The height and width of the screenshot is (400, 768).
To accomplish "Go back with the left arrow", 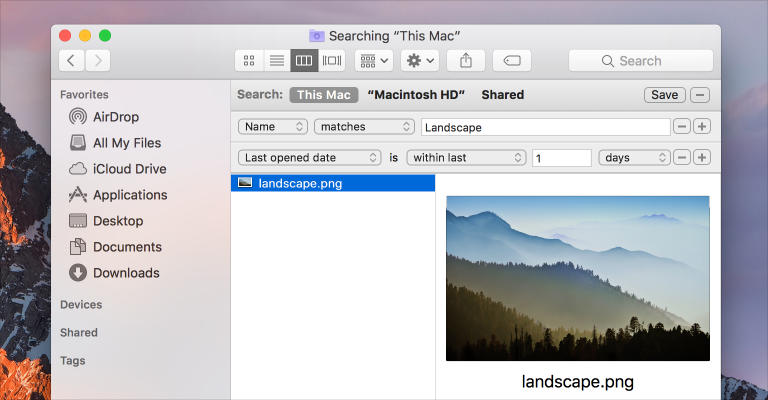I will pos(71,61).
